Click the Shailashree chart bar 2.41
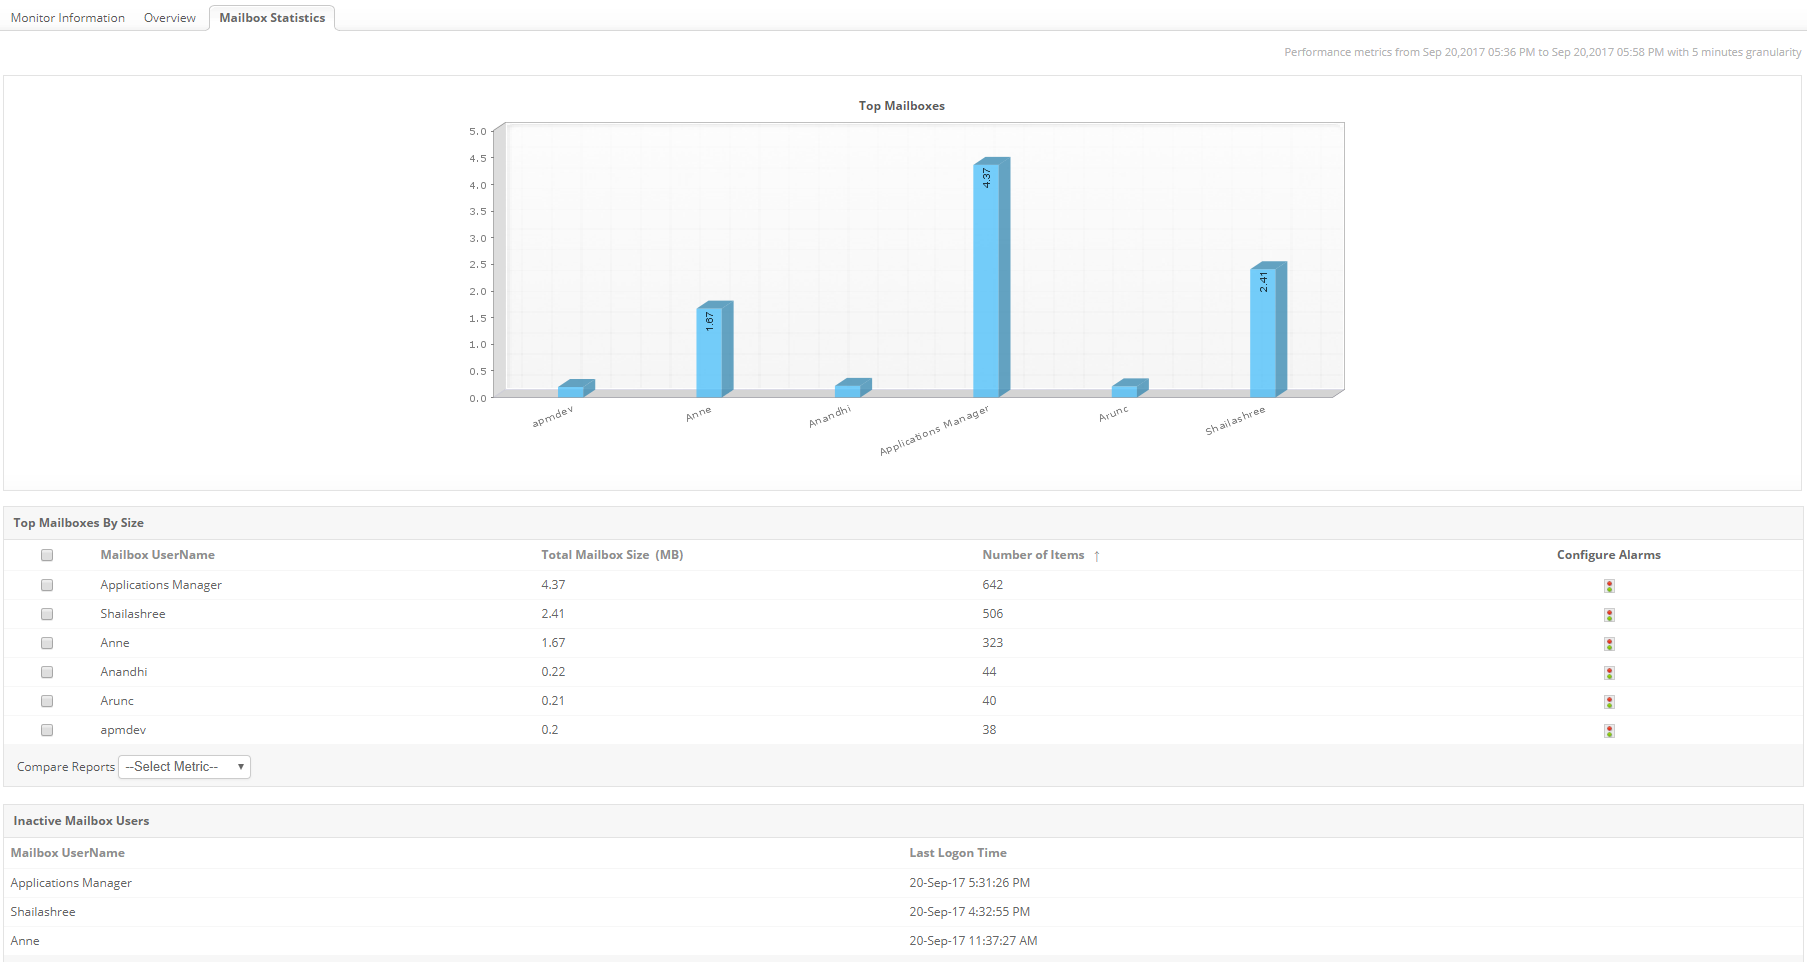 (x=1268, y=330)
